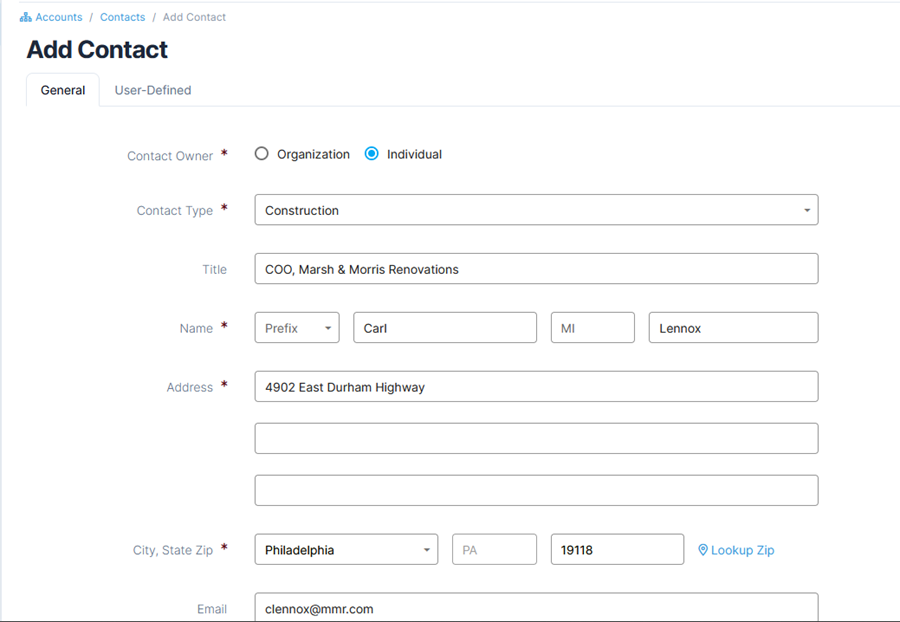The image size is (900, 622).
Task: Click the last name field containing Lennox
Action: (x=733, y=328)
